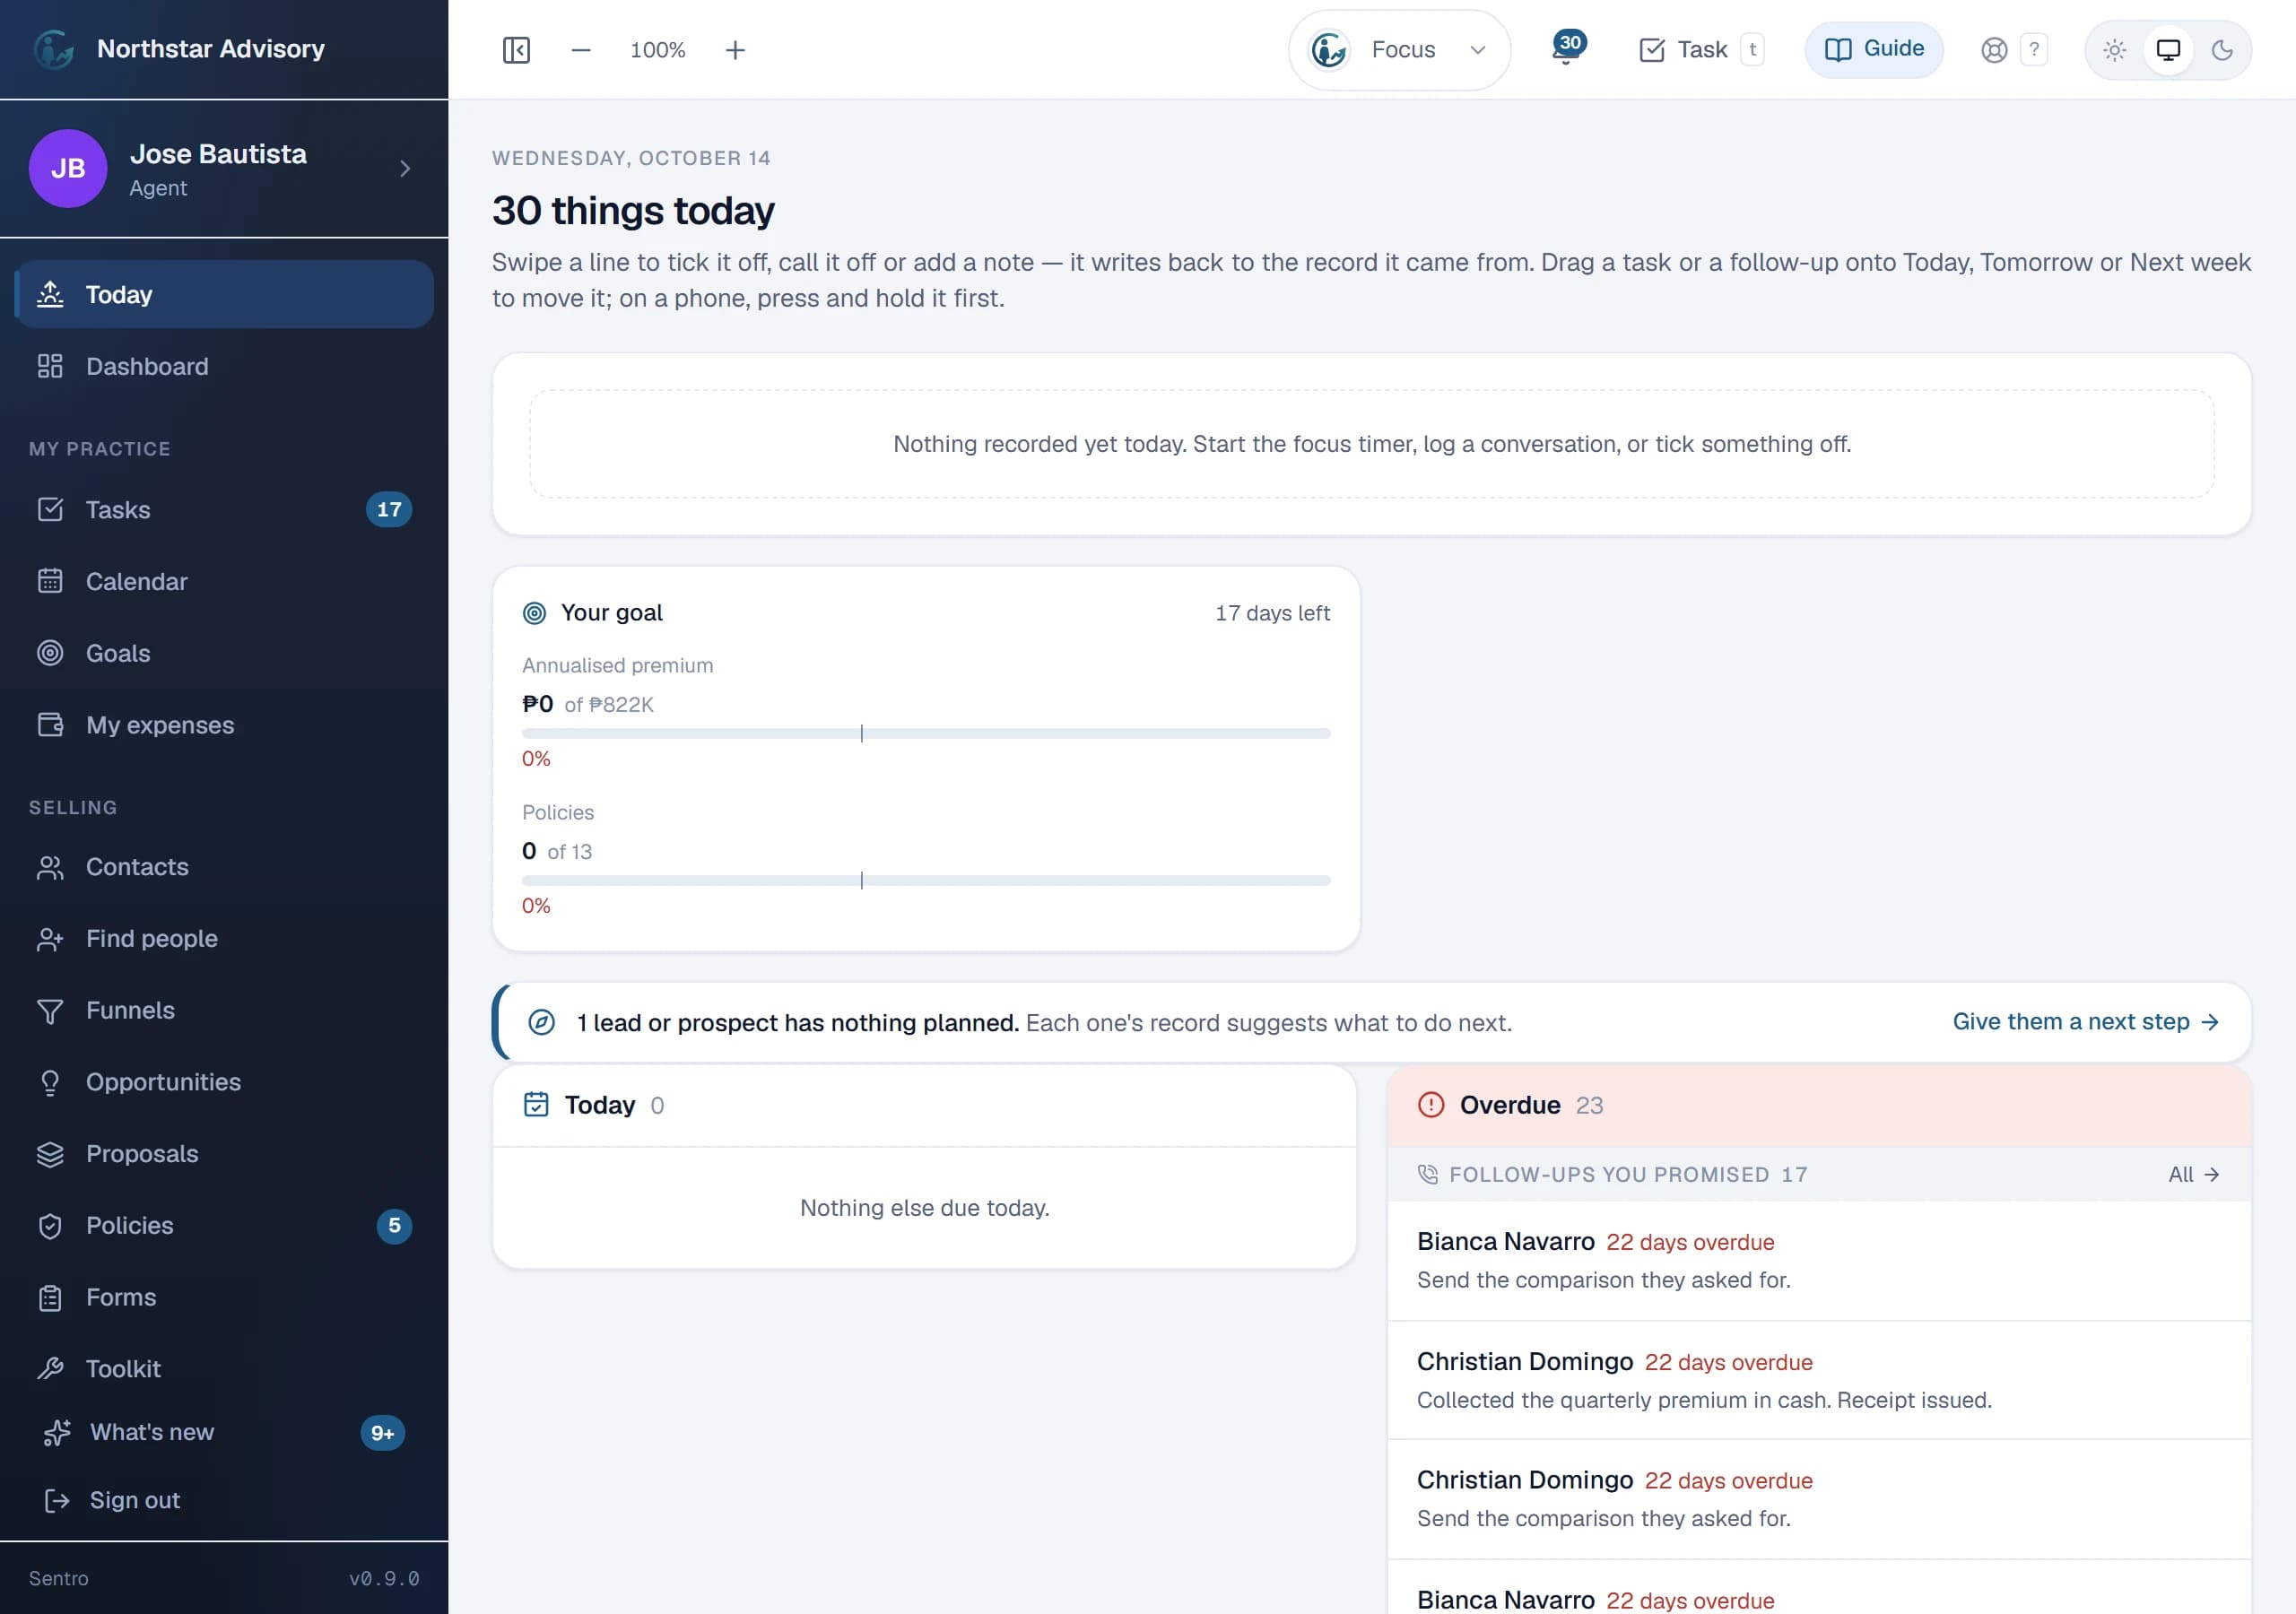Open the Guide button

click(x=1874, y=49)
